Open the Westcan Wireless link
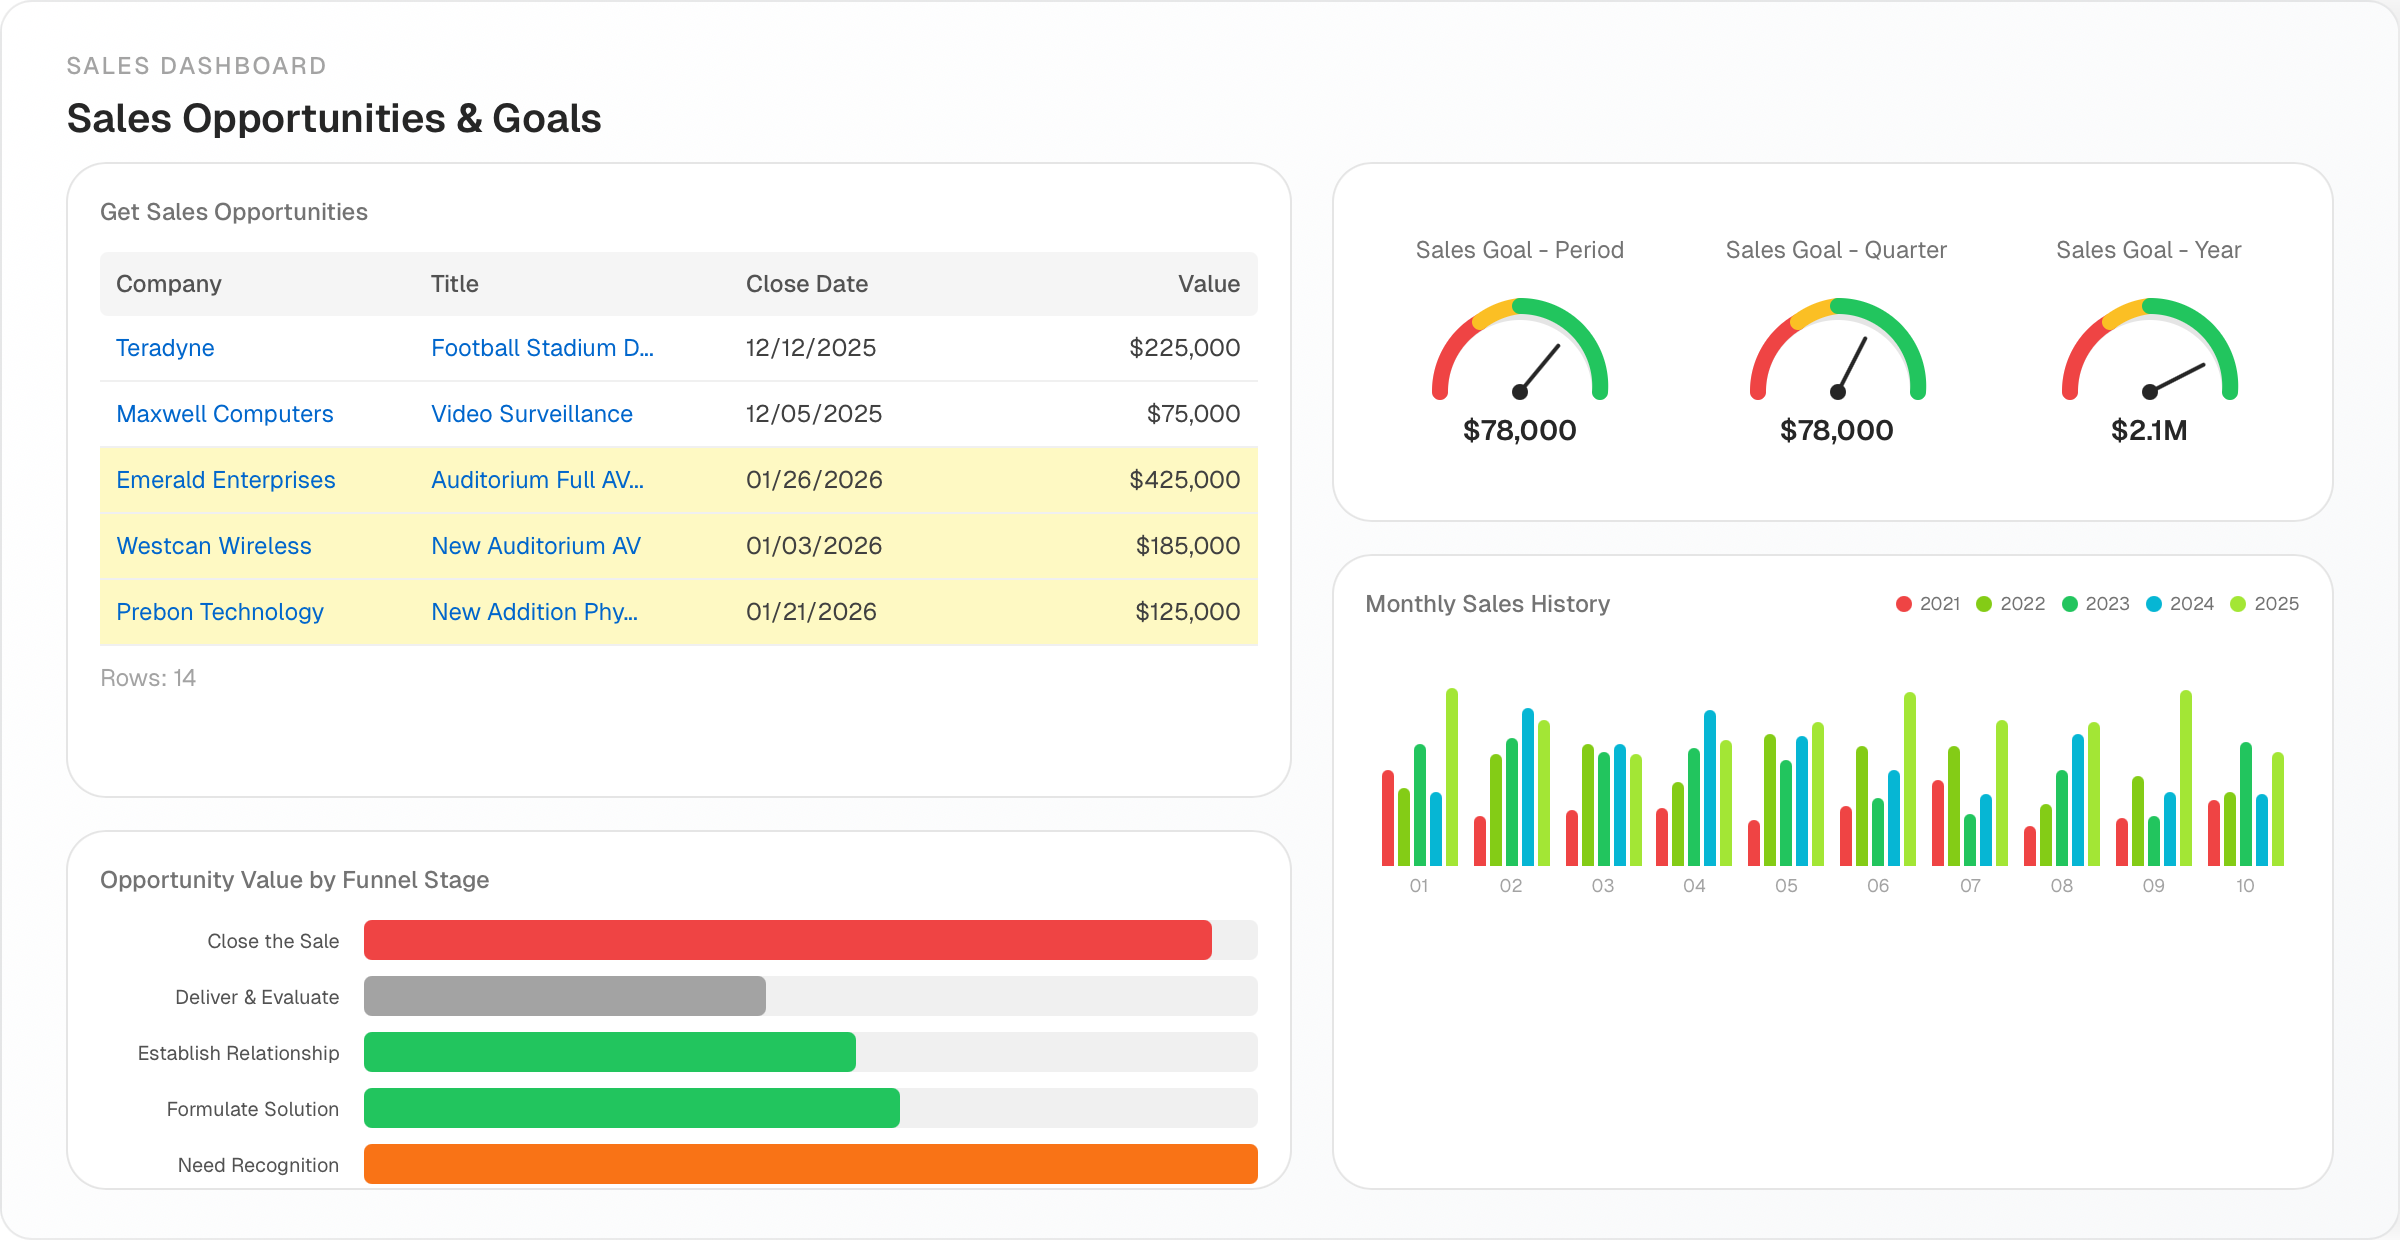This screenshot has width=2400, height=1240. [x=213, y=546]
